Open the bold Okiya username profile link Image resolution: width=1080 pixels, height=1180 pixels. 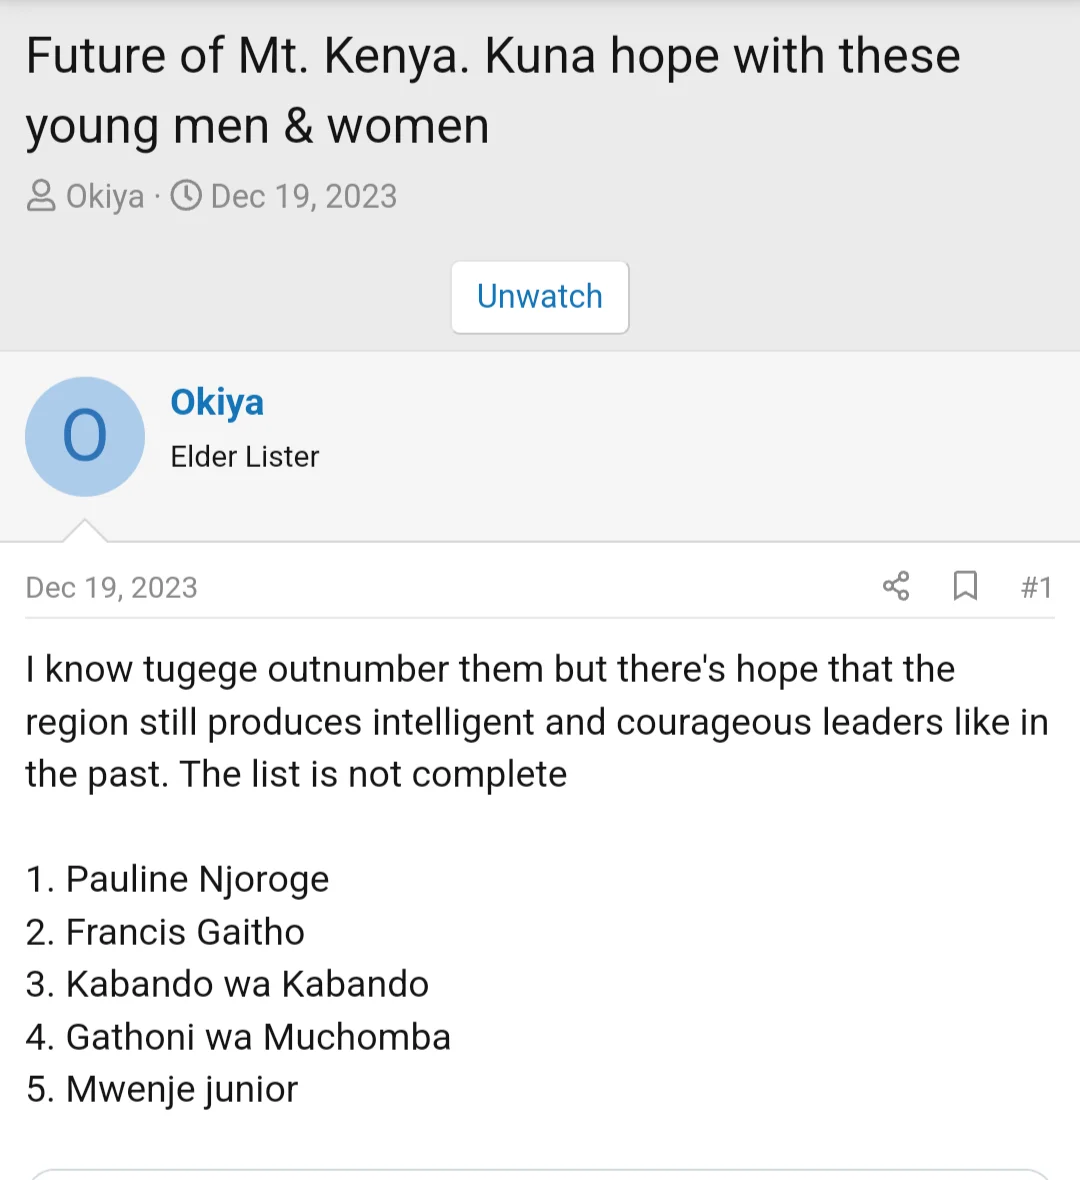(x=217, y=402)
